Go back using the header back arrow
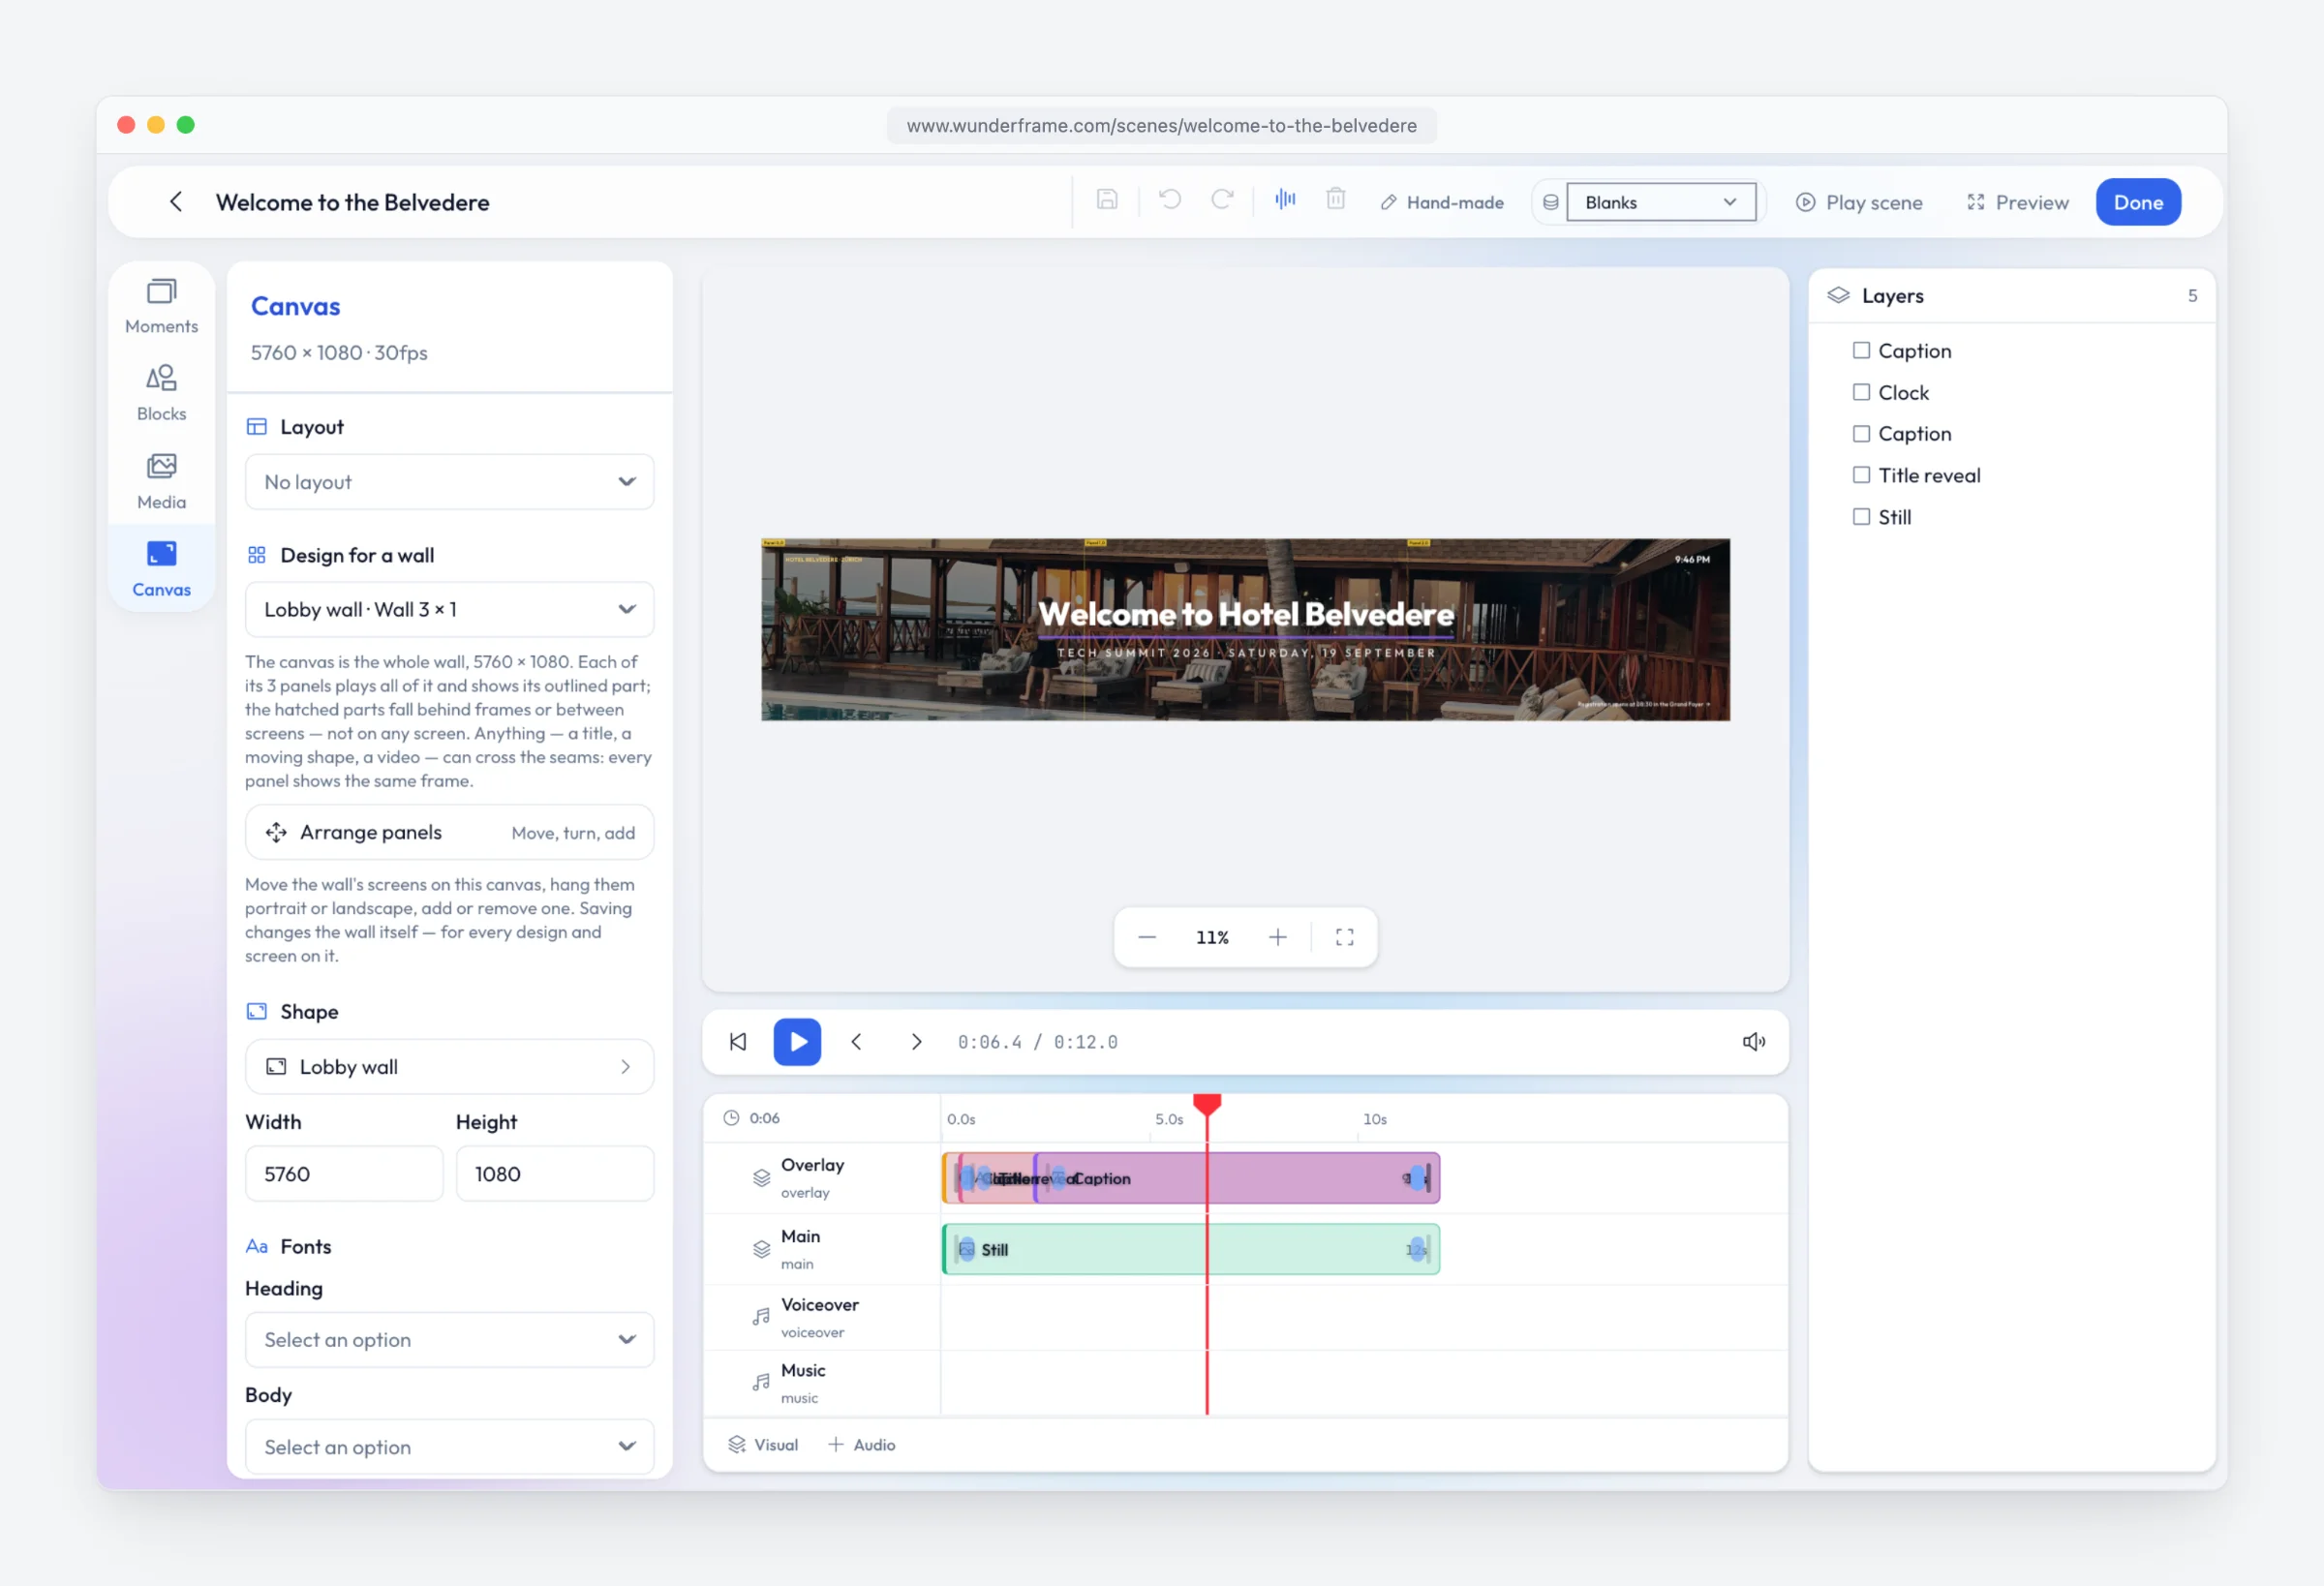The width and height of the screenshot is (2324, 1586). [x=176, y=202]
